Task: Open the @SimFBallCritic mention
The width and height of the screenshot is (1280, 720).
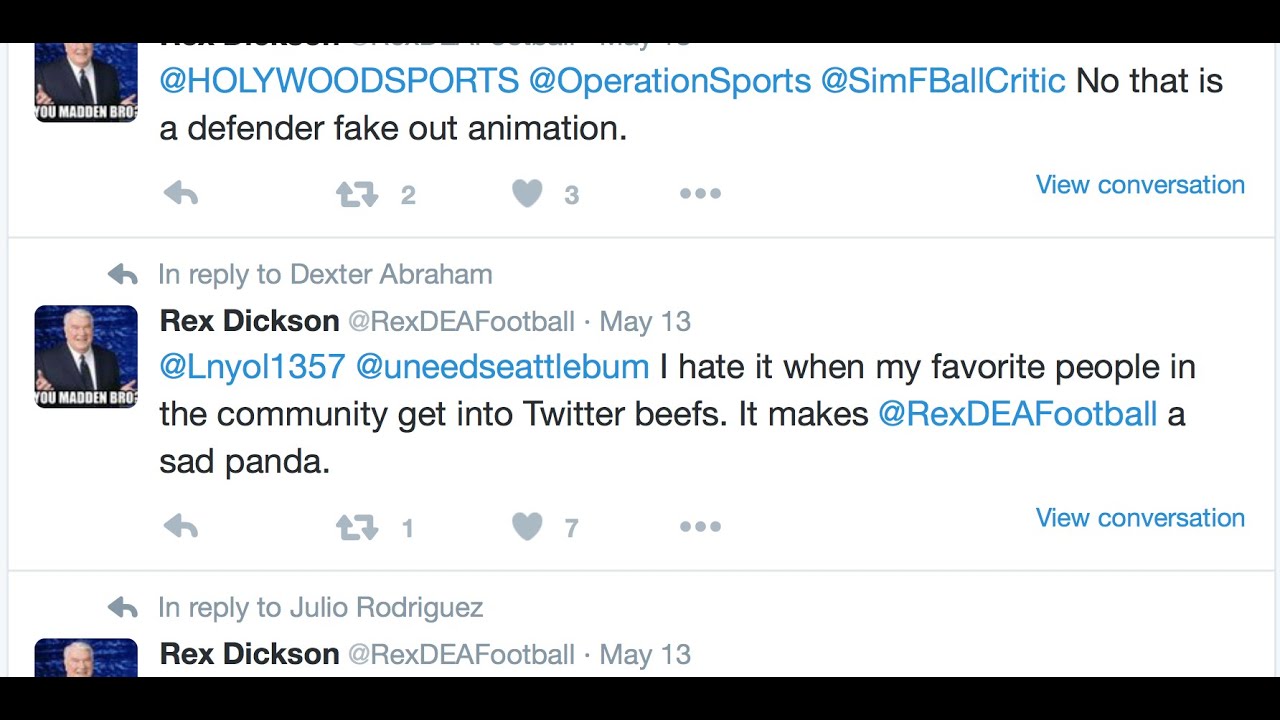Action: point(943,81)
